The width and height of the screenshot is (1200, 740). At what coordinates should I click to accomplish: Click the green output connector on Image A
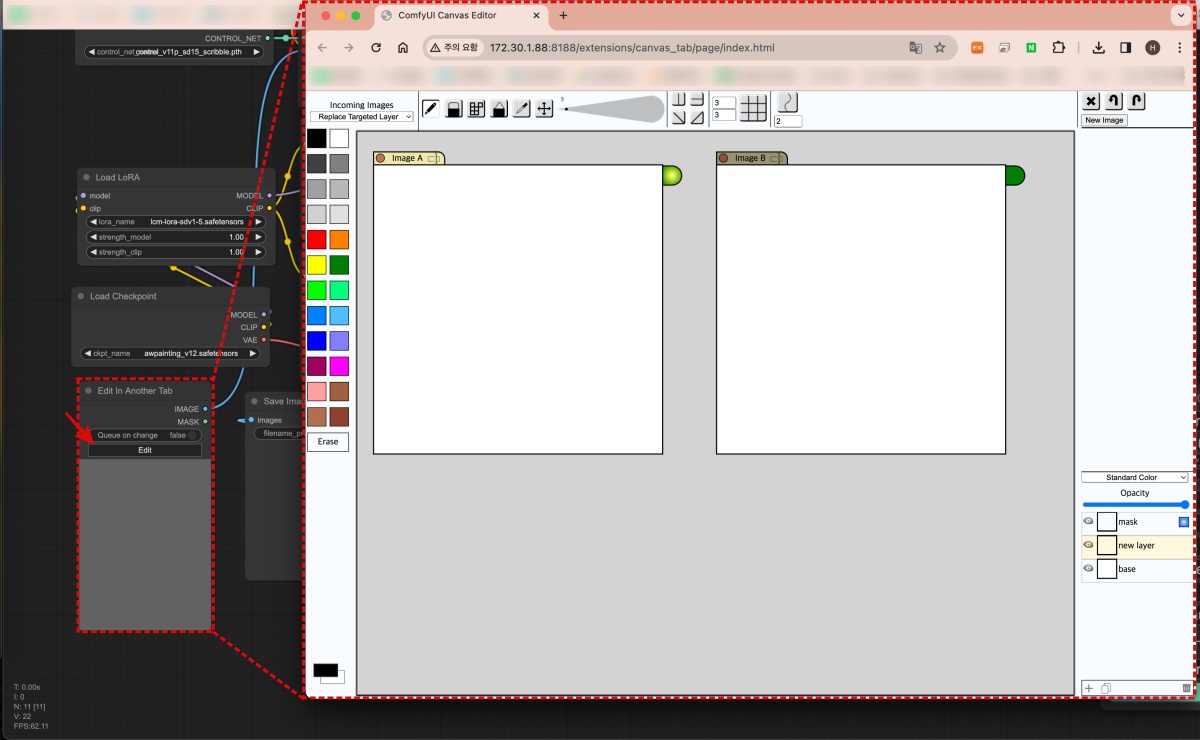click(671, 176)
